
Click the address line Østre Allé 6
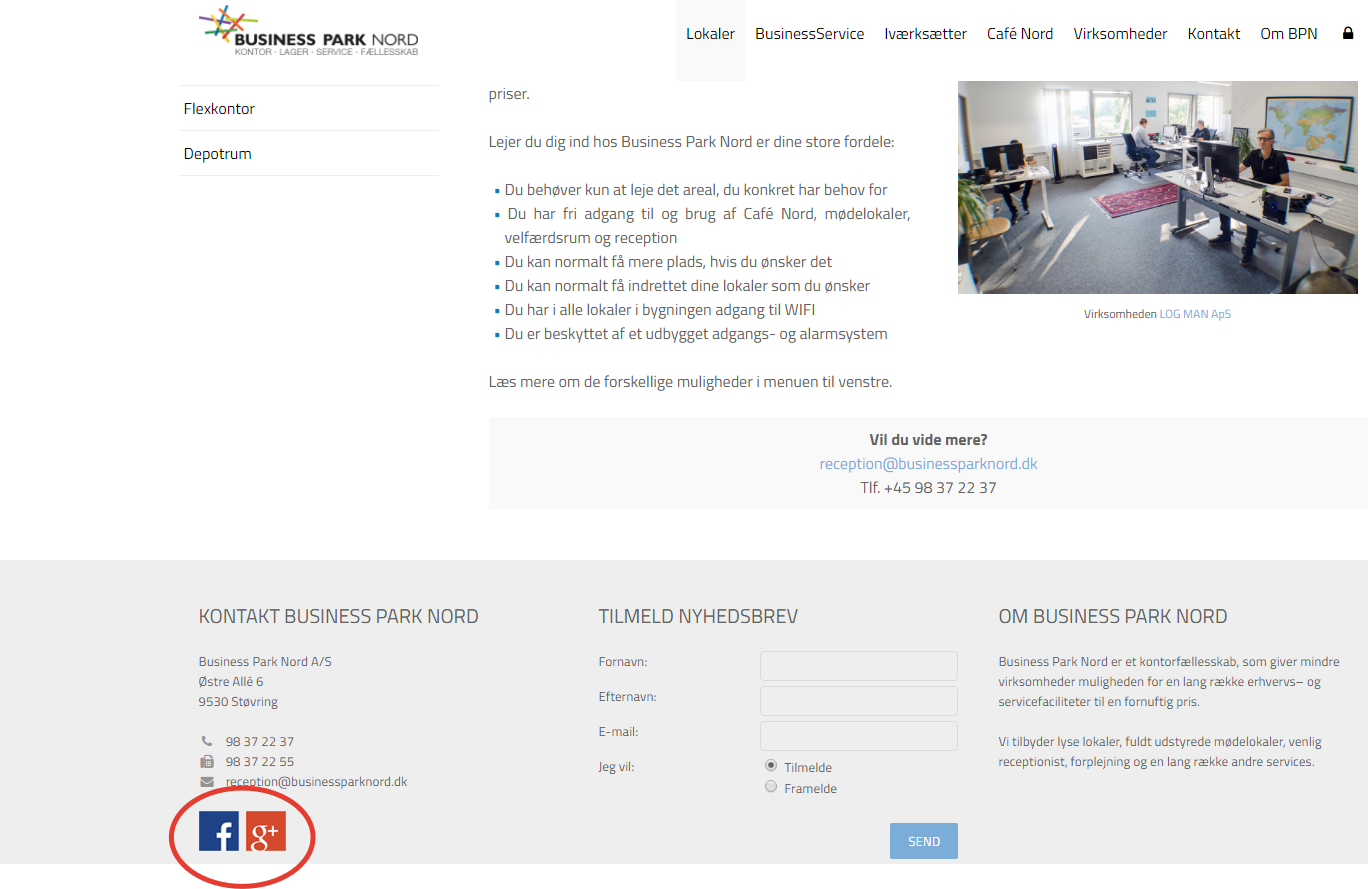click(x=231, y=682)
